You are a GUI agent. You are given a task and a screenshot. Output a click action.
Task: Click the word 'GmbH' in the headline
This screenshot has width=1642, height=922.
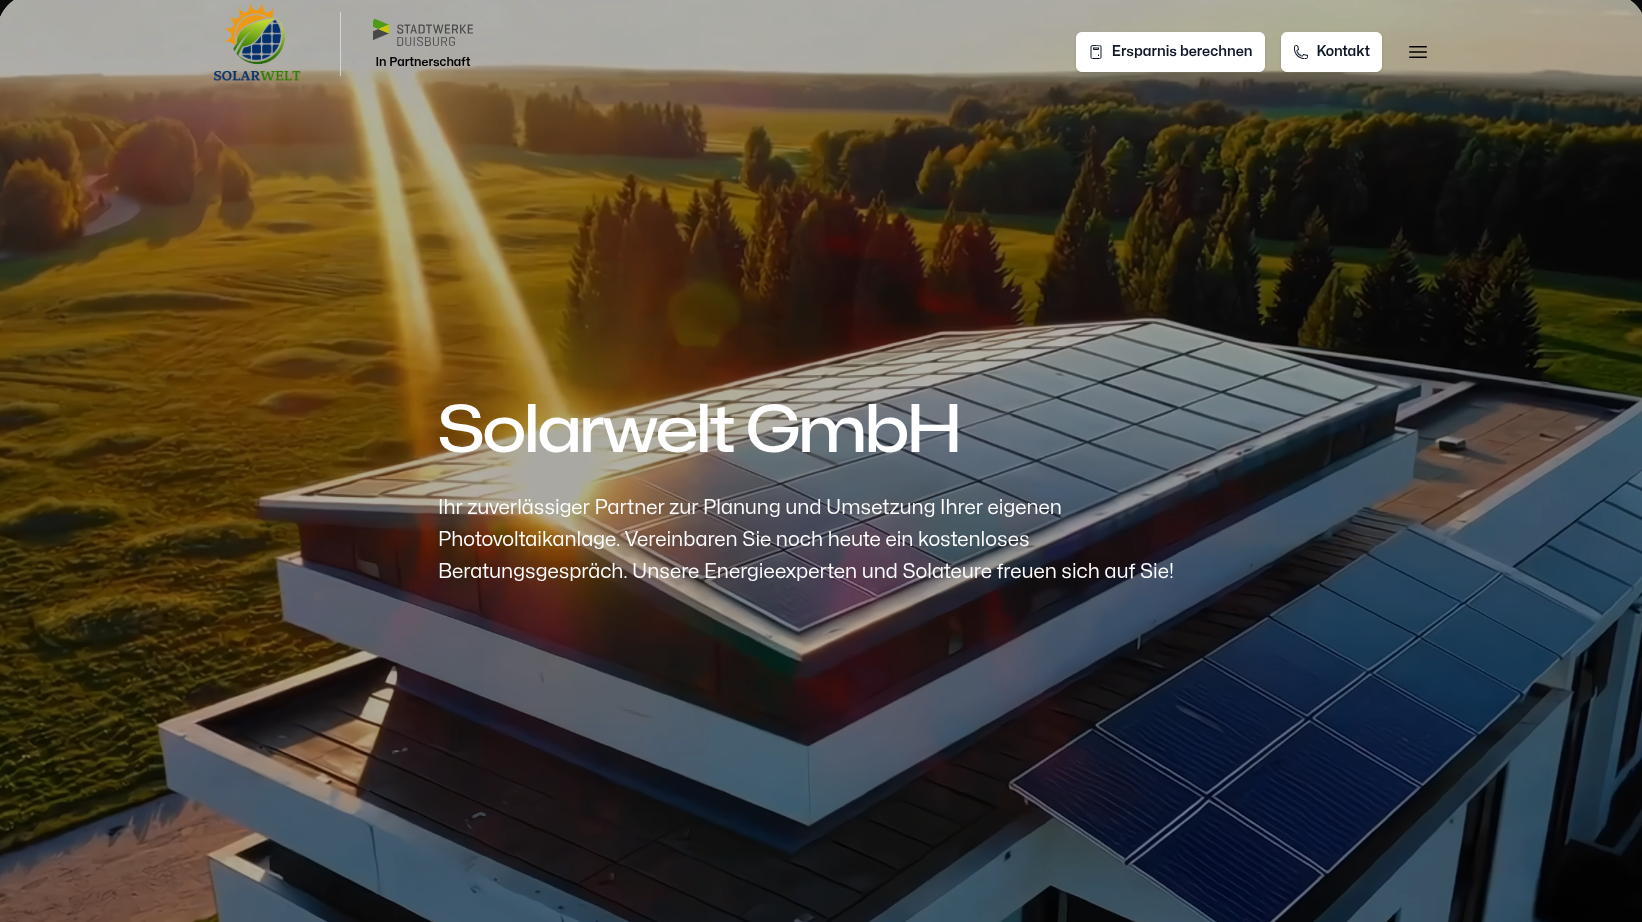coord(852,429)
